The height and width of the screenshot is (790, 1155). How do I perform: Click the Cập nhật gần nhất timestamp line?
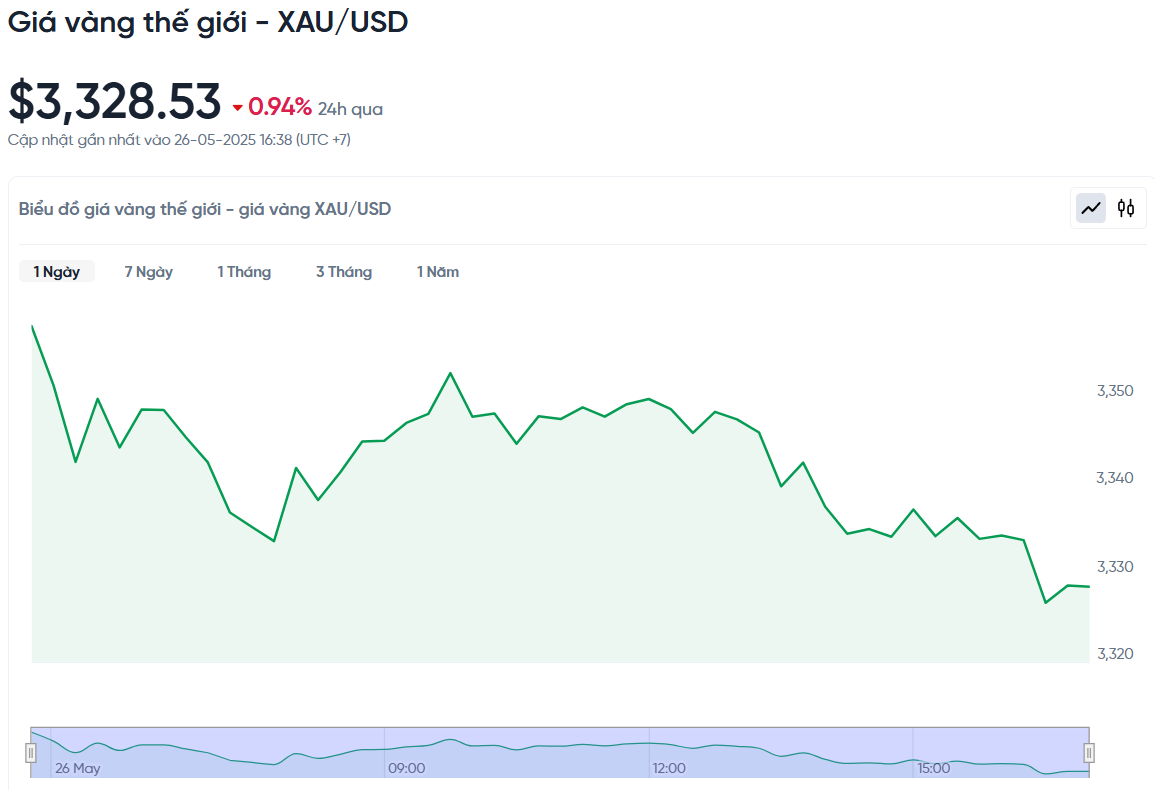pyautogui.click(x=179, y=139)
